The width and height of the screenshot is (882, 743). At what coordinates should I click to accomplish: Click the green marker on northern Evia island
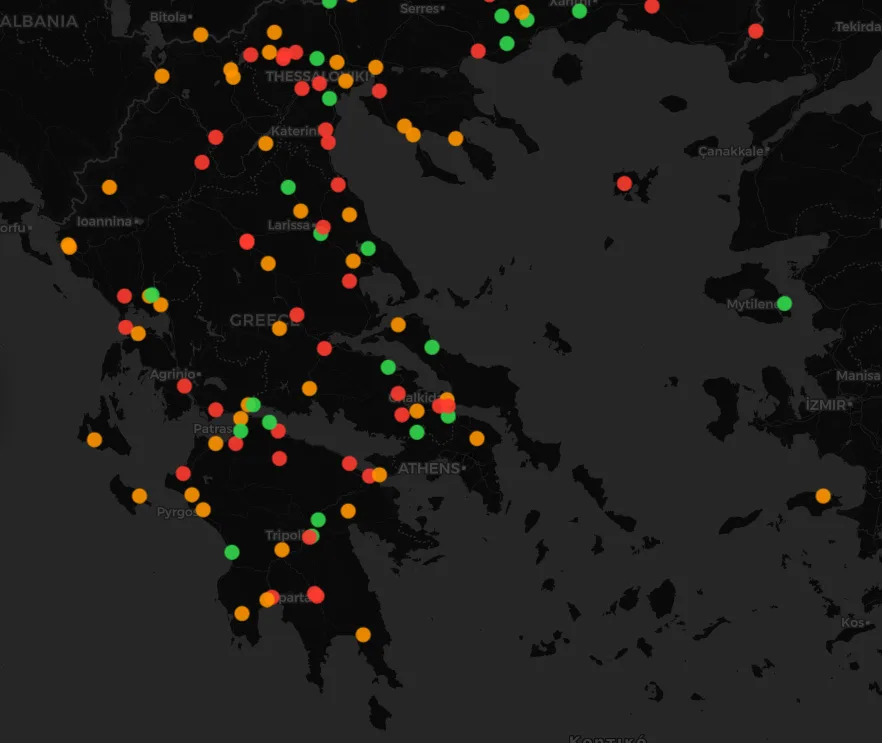click(432, 347)
